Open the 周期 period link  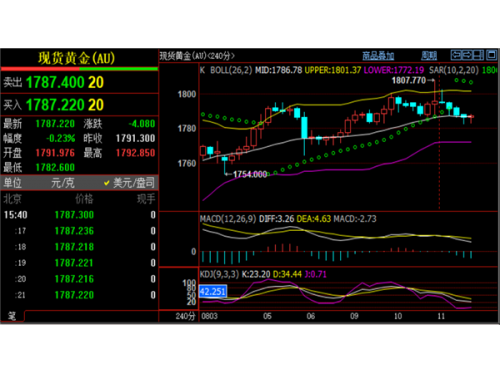[429, 56]
